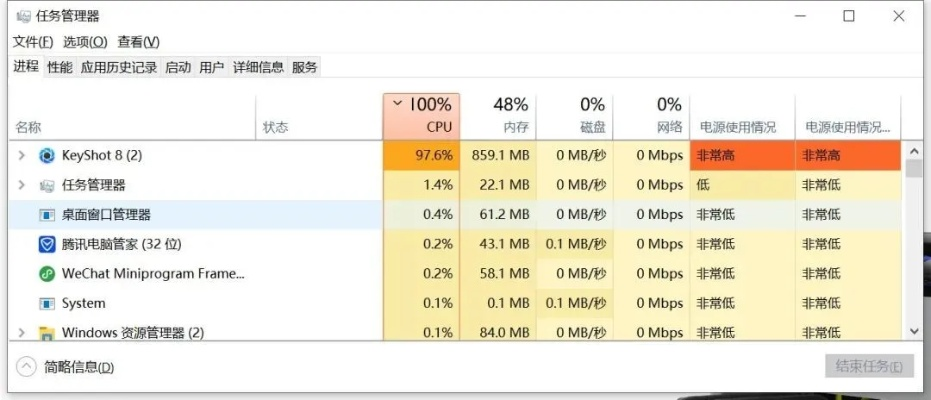Open the 查看(V) menu
Image resolution: width=931 pixels, height=400 pixels.
pyautogui.click(x=138, y=42)
